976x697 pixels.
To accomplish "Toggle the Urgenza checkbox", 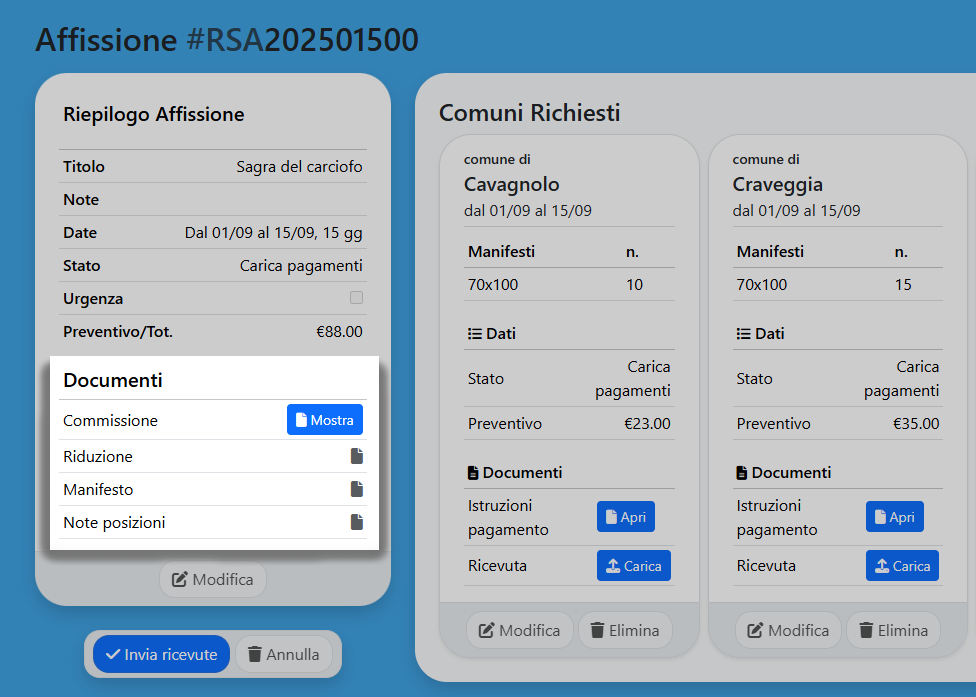I will pos(356,298).
